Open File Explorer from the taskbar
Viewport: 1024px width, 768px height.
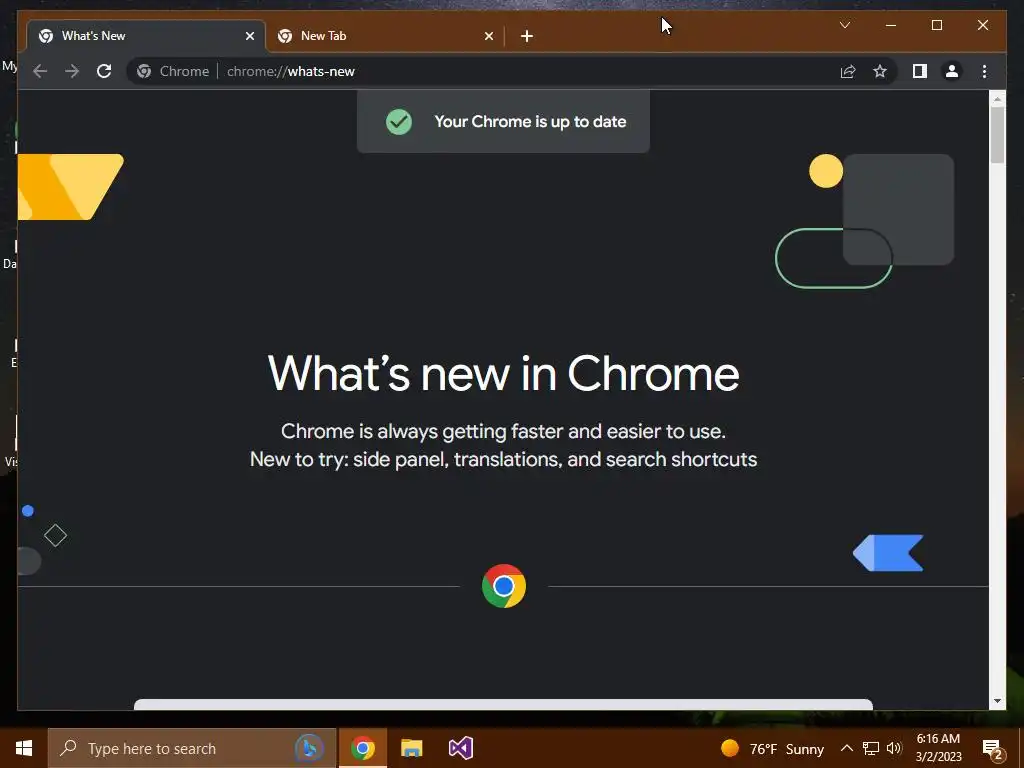click(411, 748)
